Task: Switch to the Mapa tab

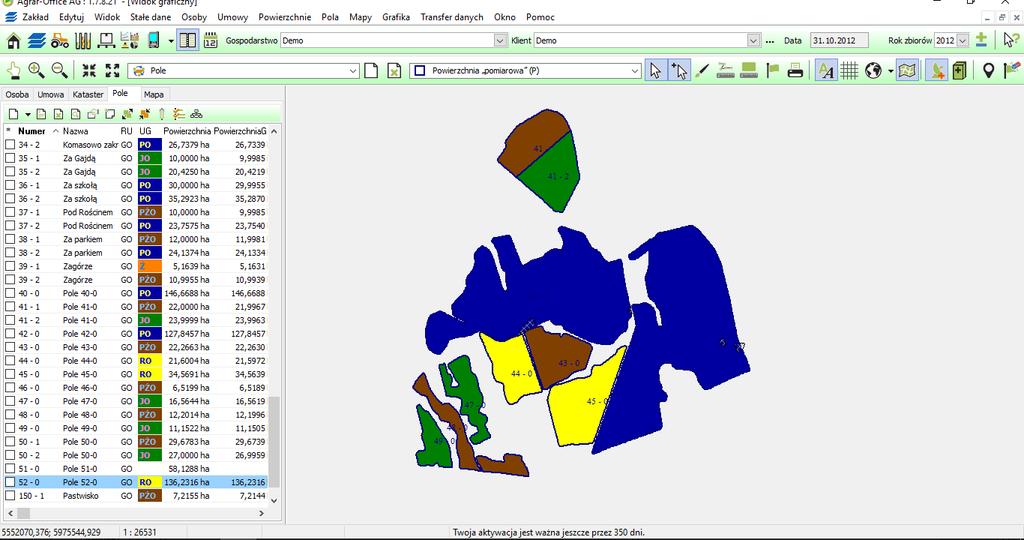Action: pos(154,95)
